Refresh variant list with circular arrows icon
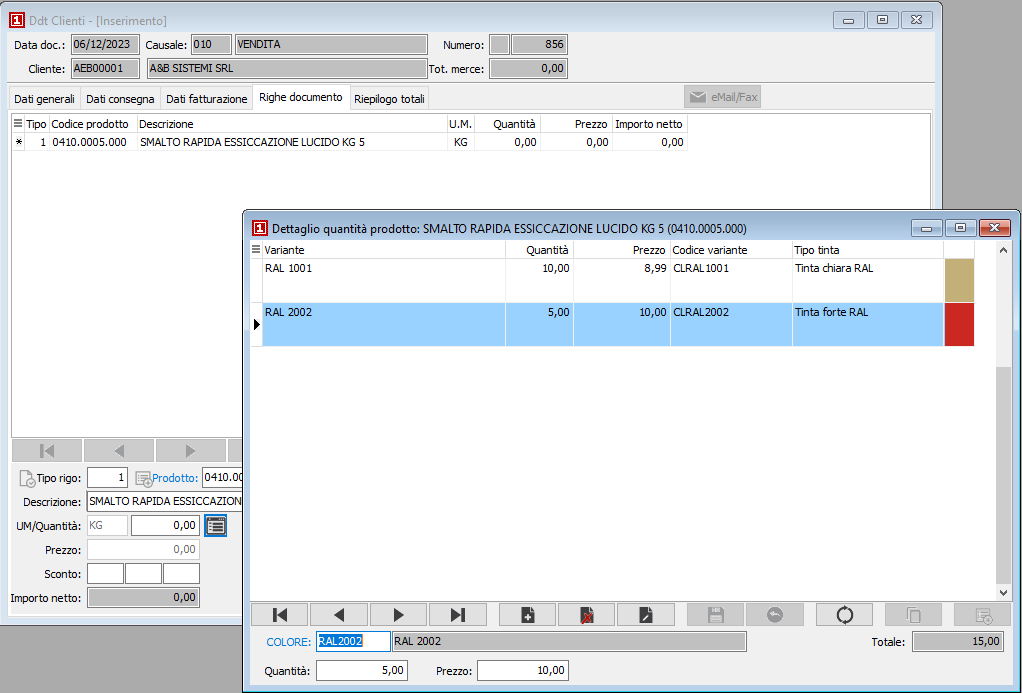1022x693 pixels. pyautogui.click(x=845, y=615)
